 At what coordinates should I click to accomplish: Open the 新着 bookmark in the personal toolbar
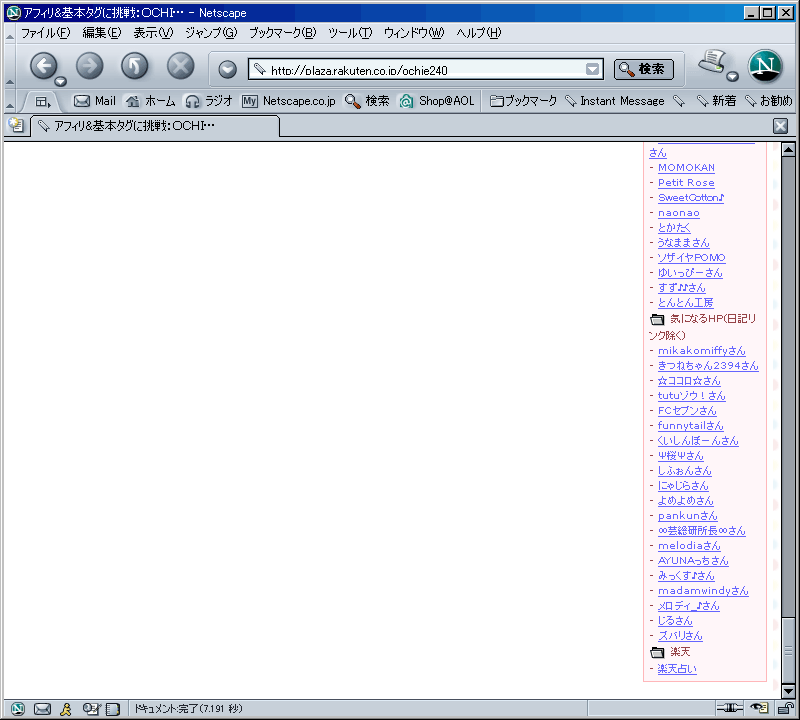(x=716, y=101)
